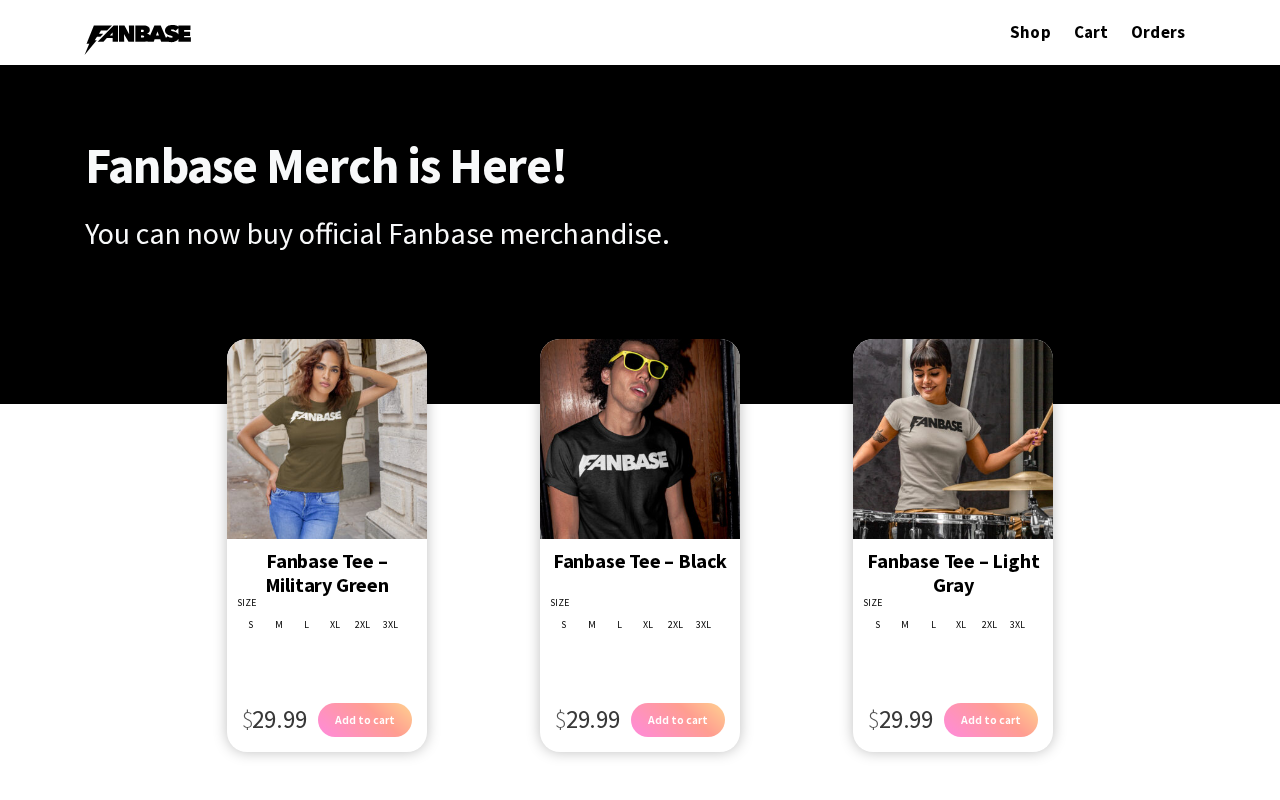The height and width of the screenshot is (800, 1280).
Task: Select size 3XL for Military Green tee
Action: pyautogui.click(x=390, y=625)
